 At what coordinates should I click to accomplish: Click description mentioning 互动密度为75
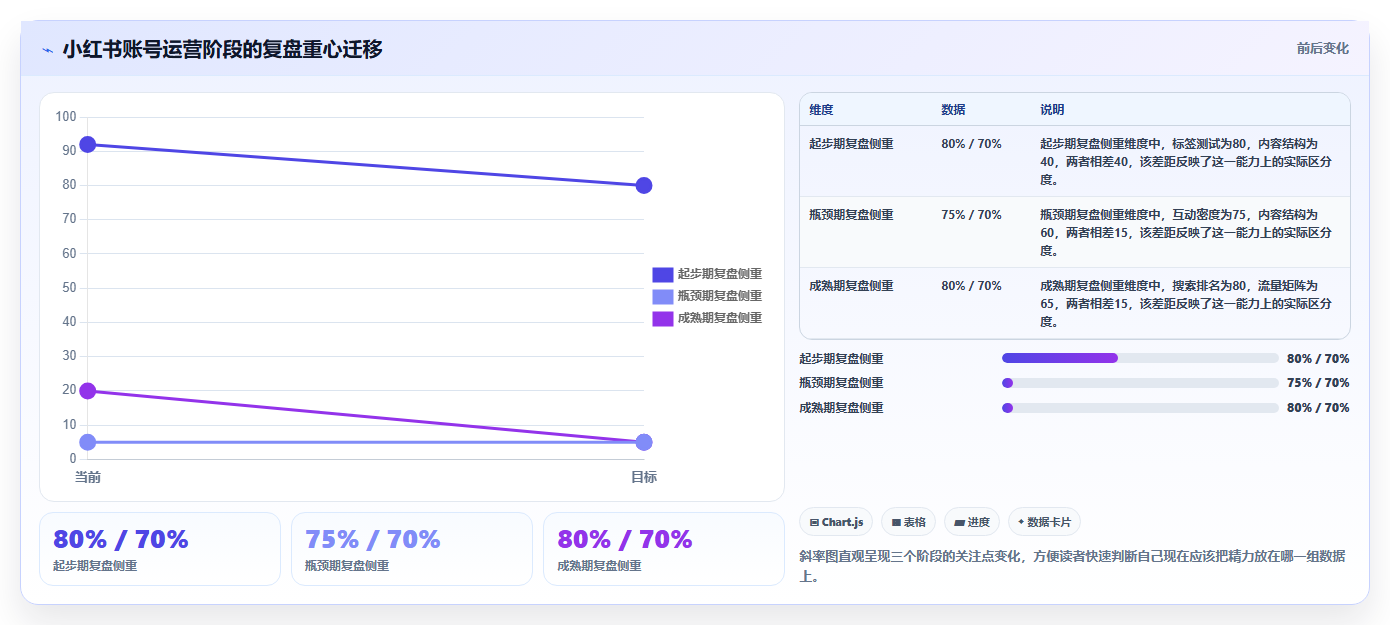[x=1186, y=233]
